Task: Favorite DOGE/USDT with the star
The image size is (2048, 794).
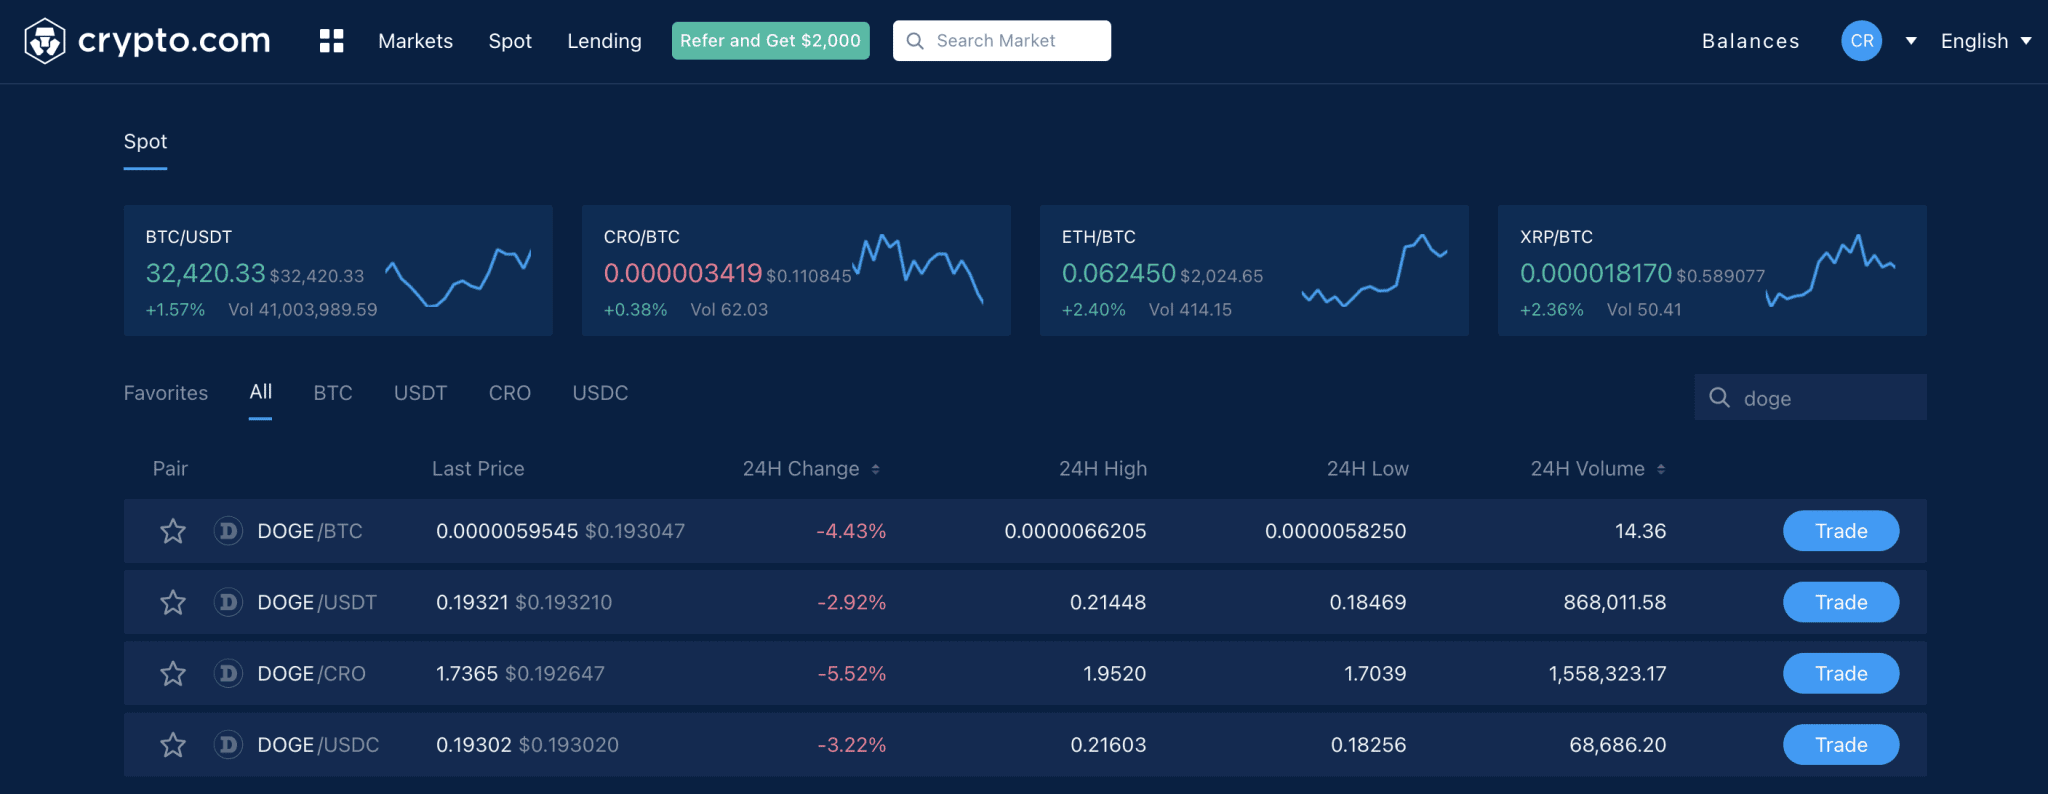Action: point(173,602)
